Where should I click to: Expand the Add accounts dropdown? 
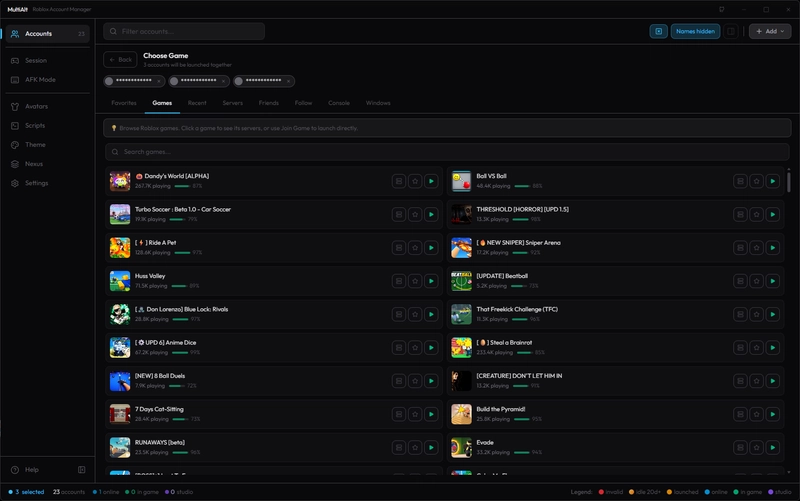[x=770, y=31]
